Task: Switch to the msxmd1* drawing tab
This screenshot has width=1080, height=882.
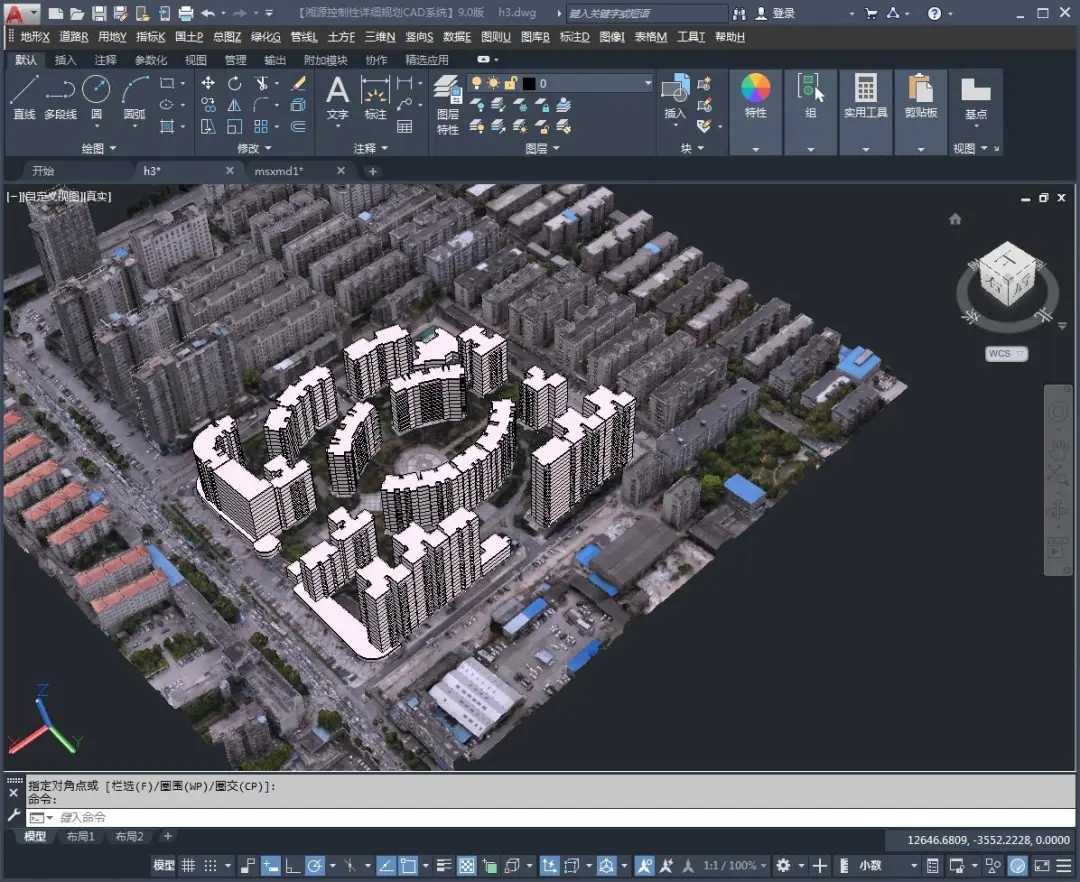Action: [x=279, y=171]
